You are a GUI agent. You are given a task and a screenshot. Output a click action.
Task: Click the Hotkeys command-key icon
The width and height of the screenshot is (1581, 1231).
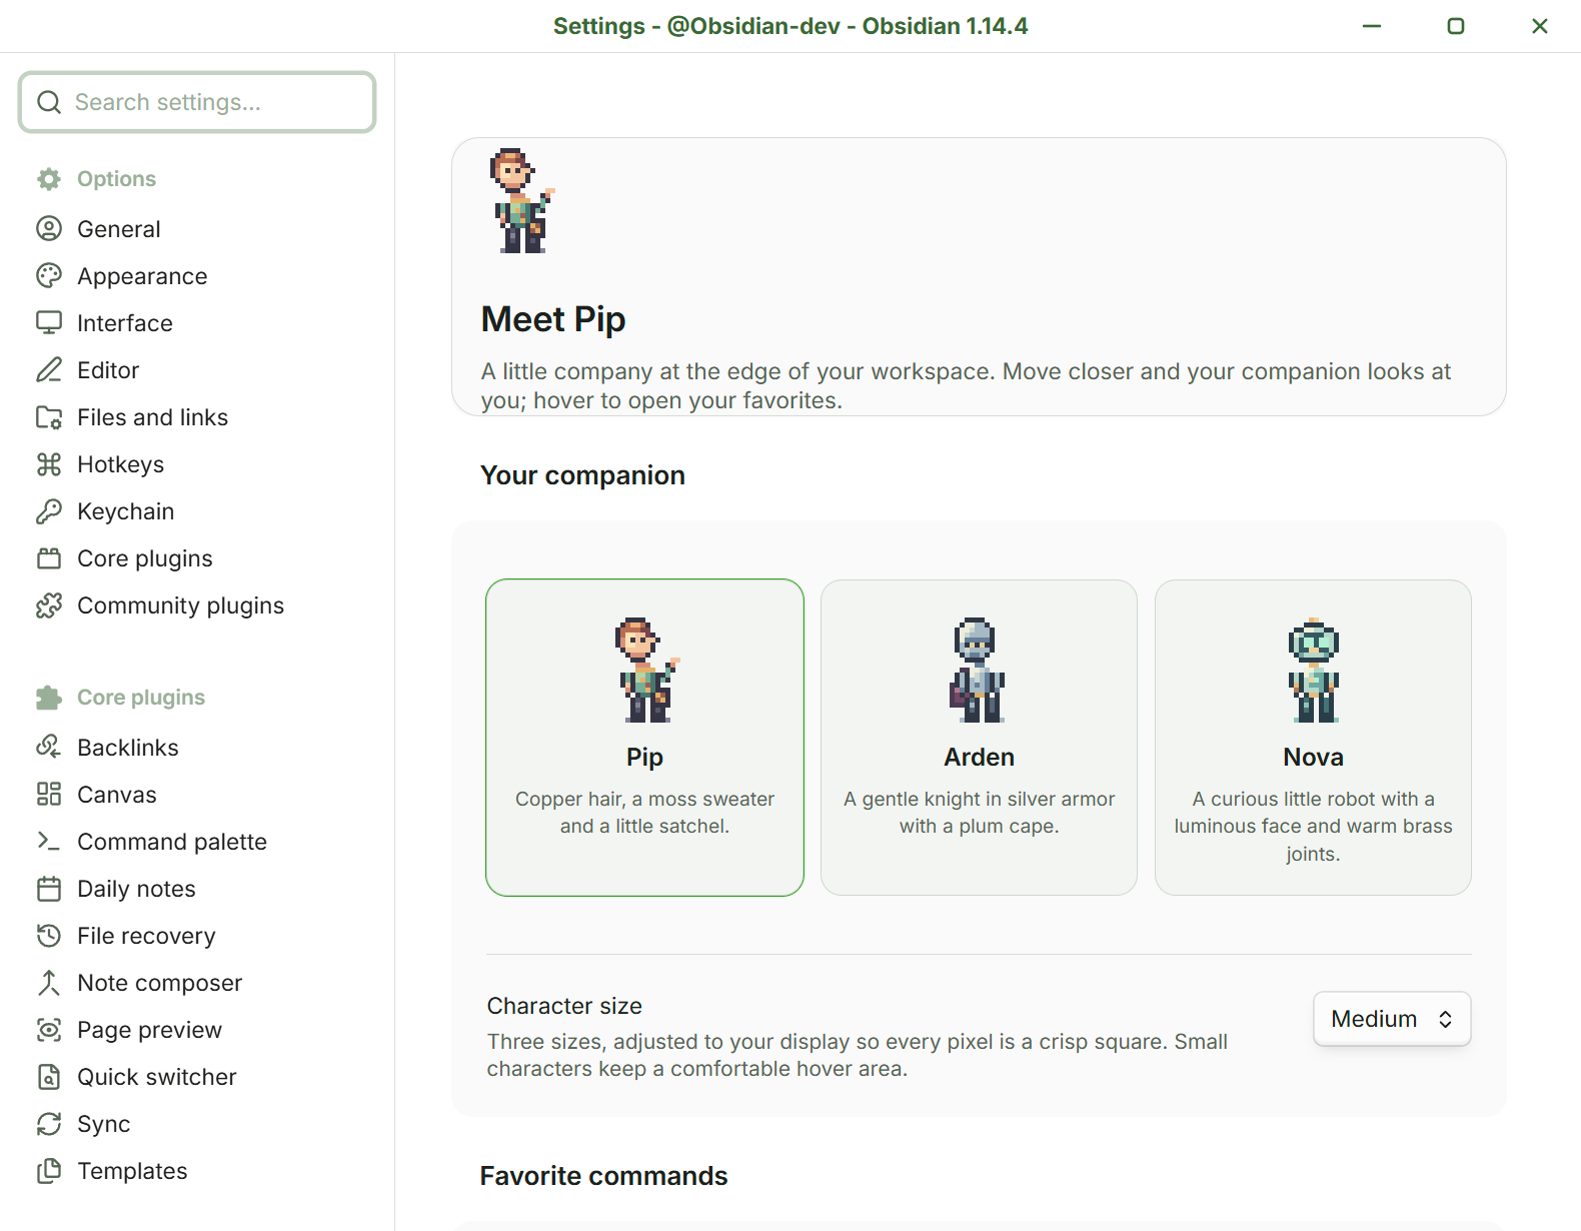pos(49,464)
